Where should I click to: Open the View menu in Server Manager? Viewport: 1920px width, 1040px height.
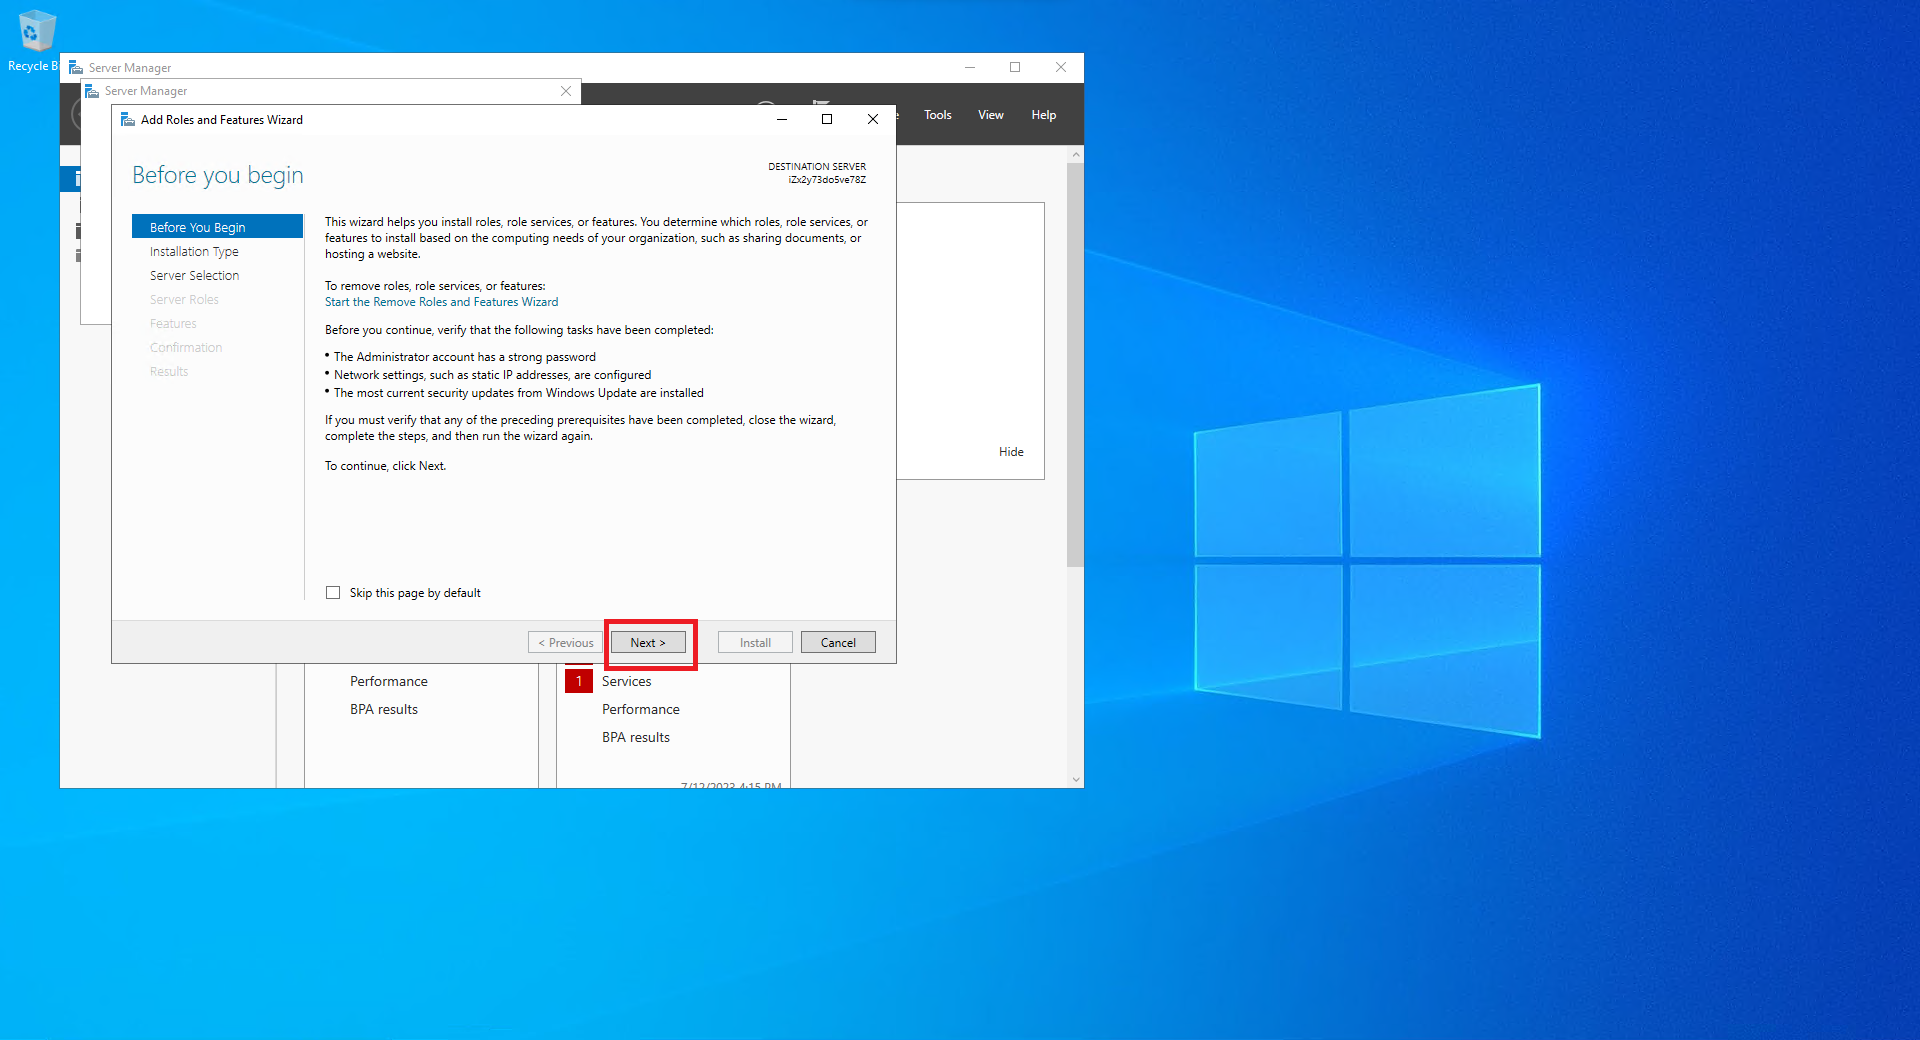(990, 115)
